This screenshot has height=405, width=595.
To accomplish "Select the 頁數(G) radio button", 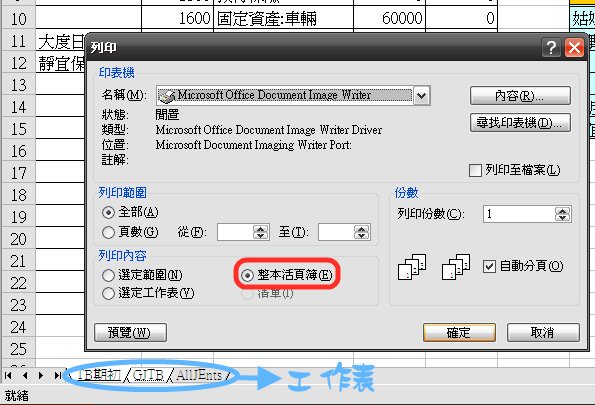I will (x=108, y=232).
